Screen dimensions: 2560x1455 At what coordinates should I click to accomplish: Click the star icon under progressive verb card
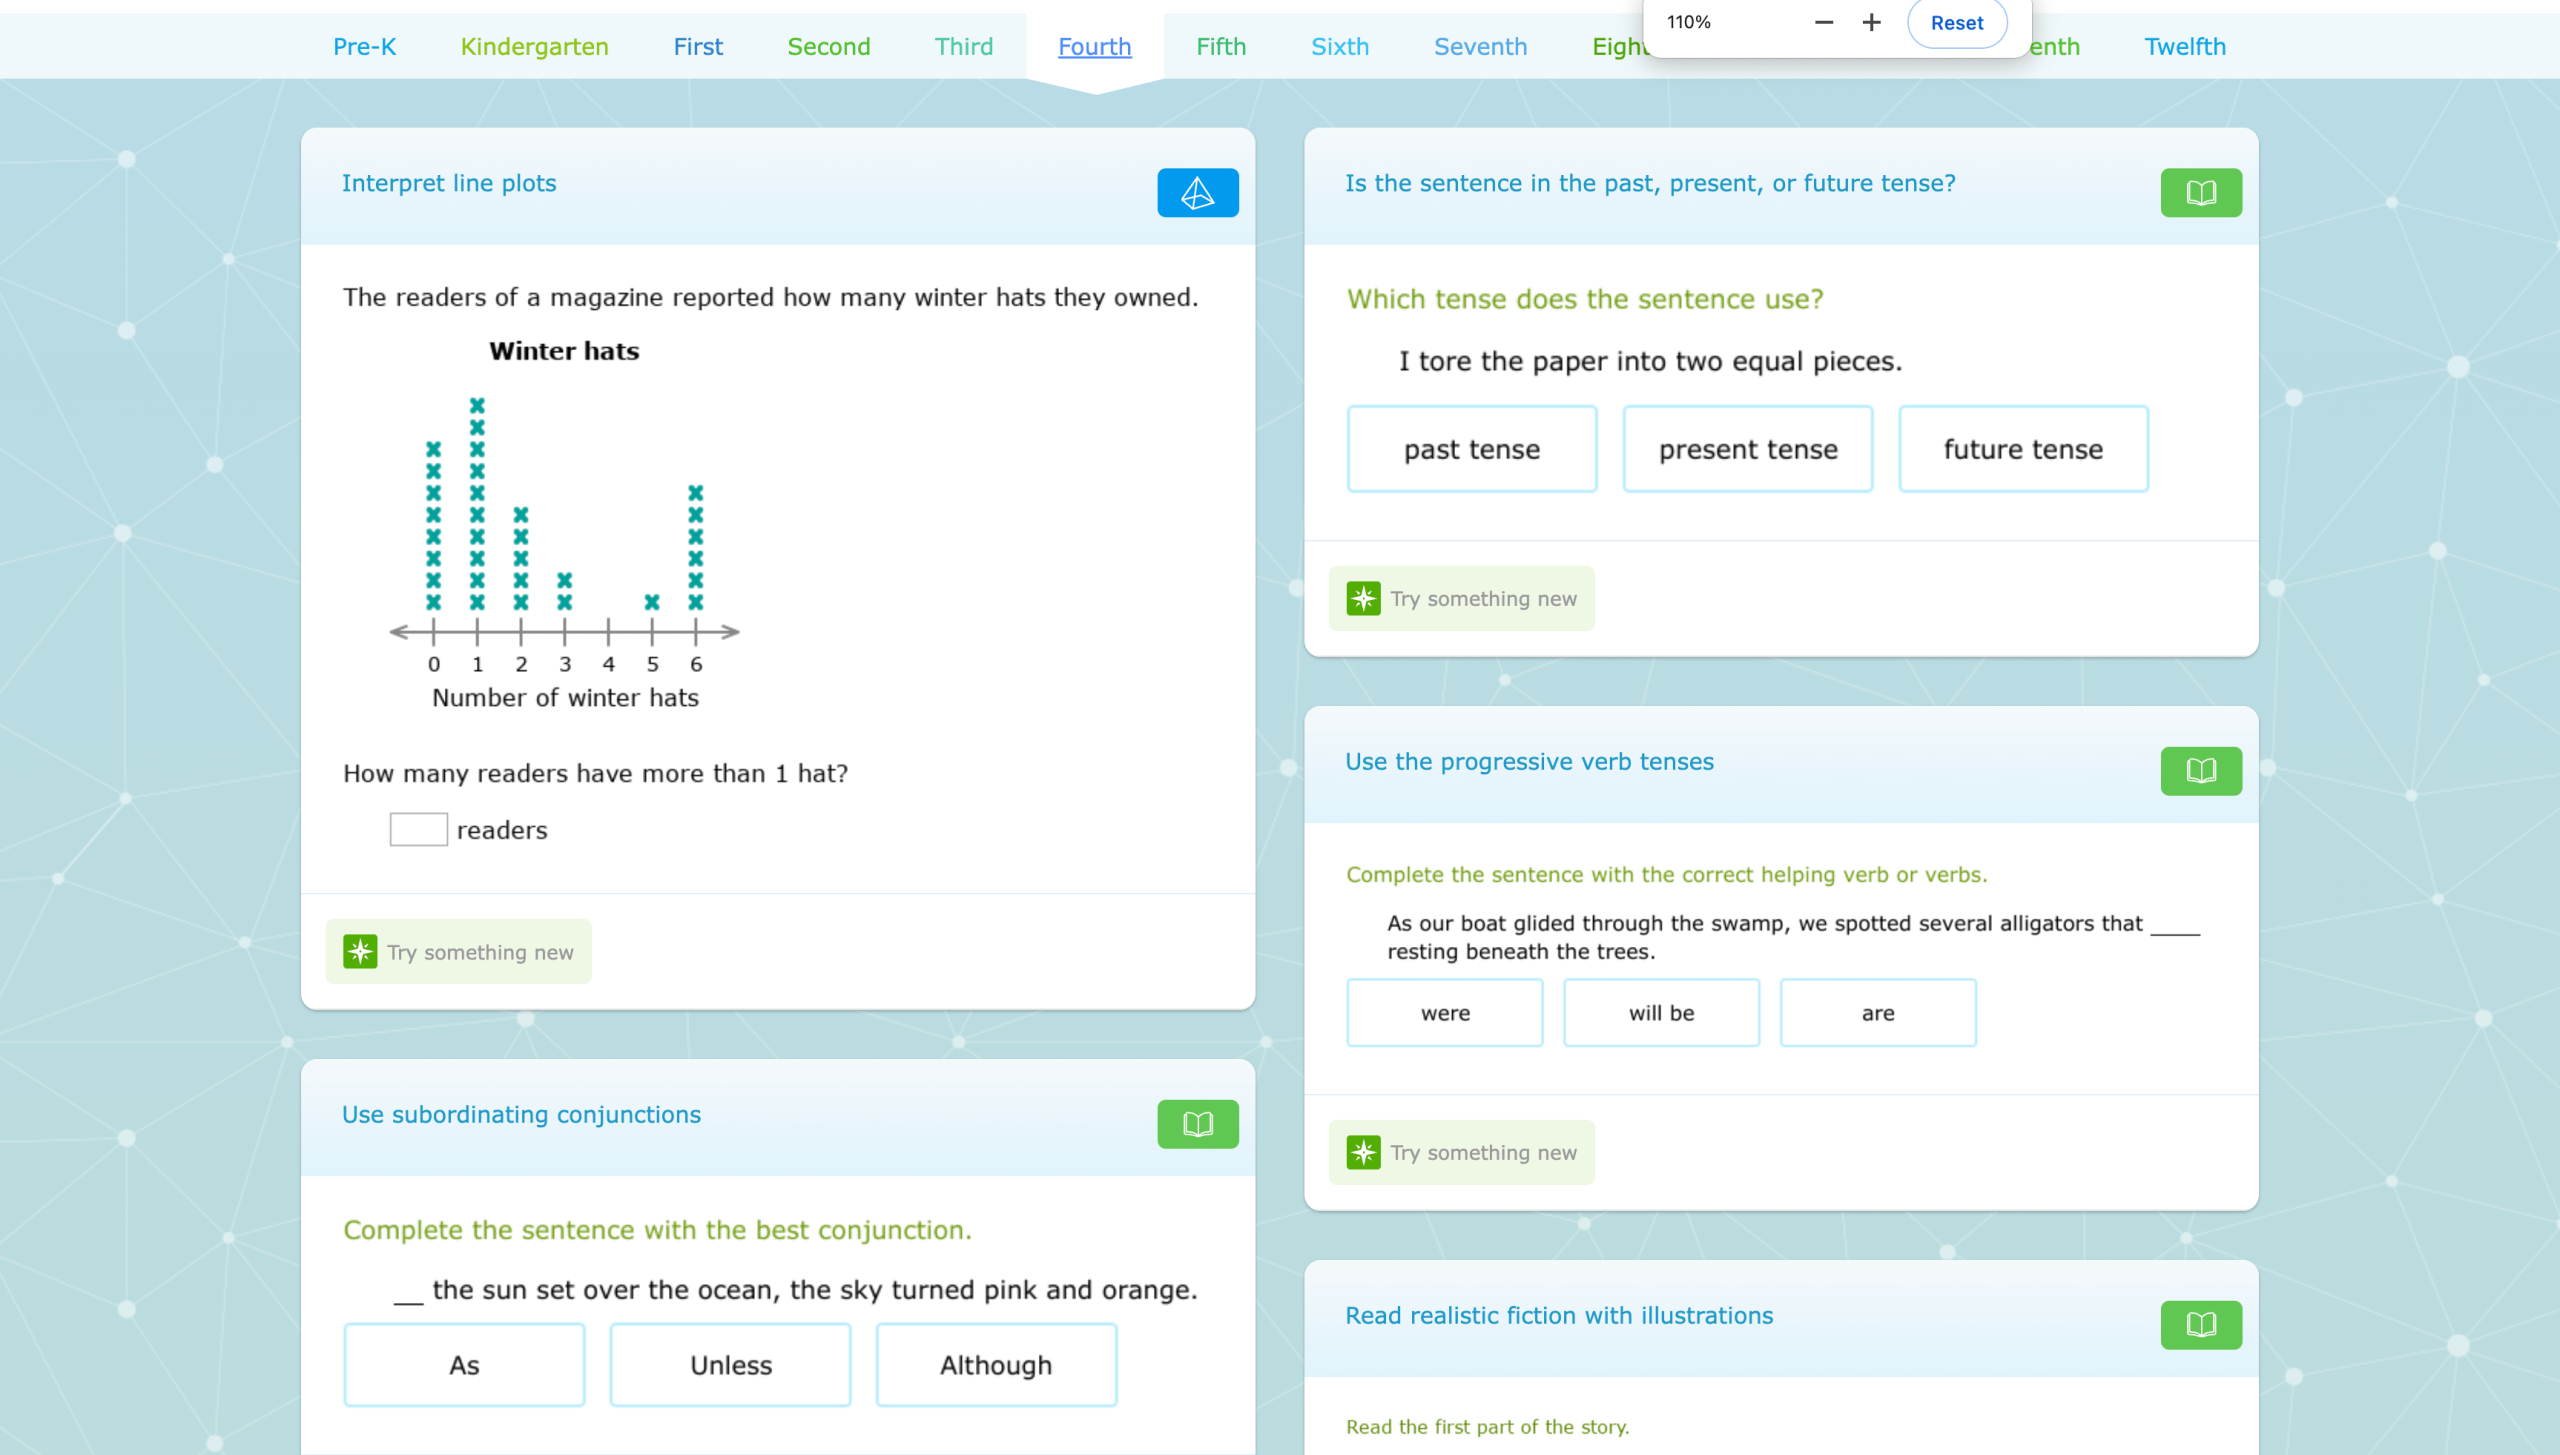tap(1363, 1152)
